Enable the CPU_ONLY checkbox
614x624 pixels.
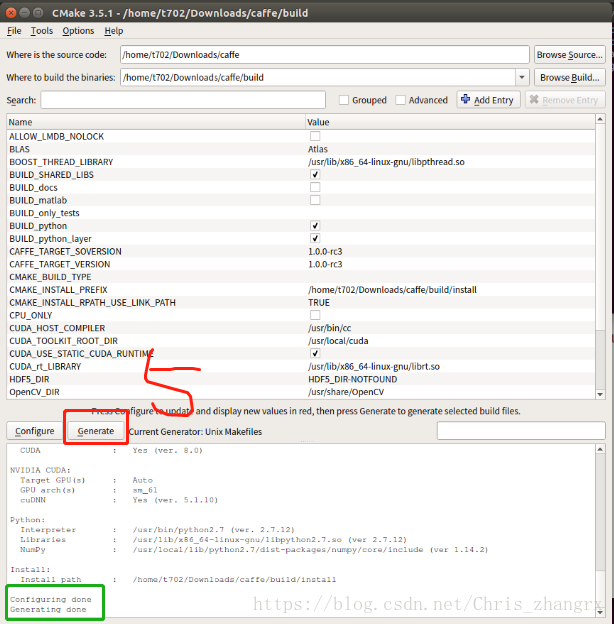(x=315, y=315)
